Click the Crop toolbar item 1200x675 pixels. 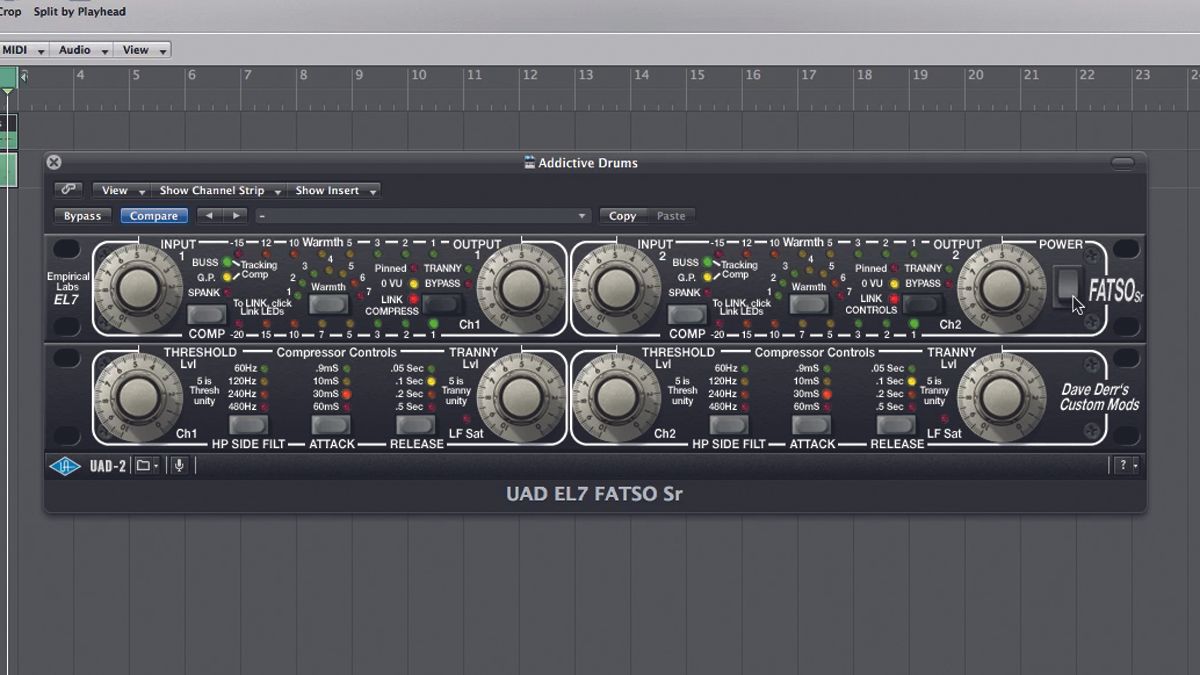[x=10, y=12]
